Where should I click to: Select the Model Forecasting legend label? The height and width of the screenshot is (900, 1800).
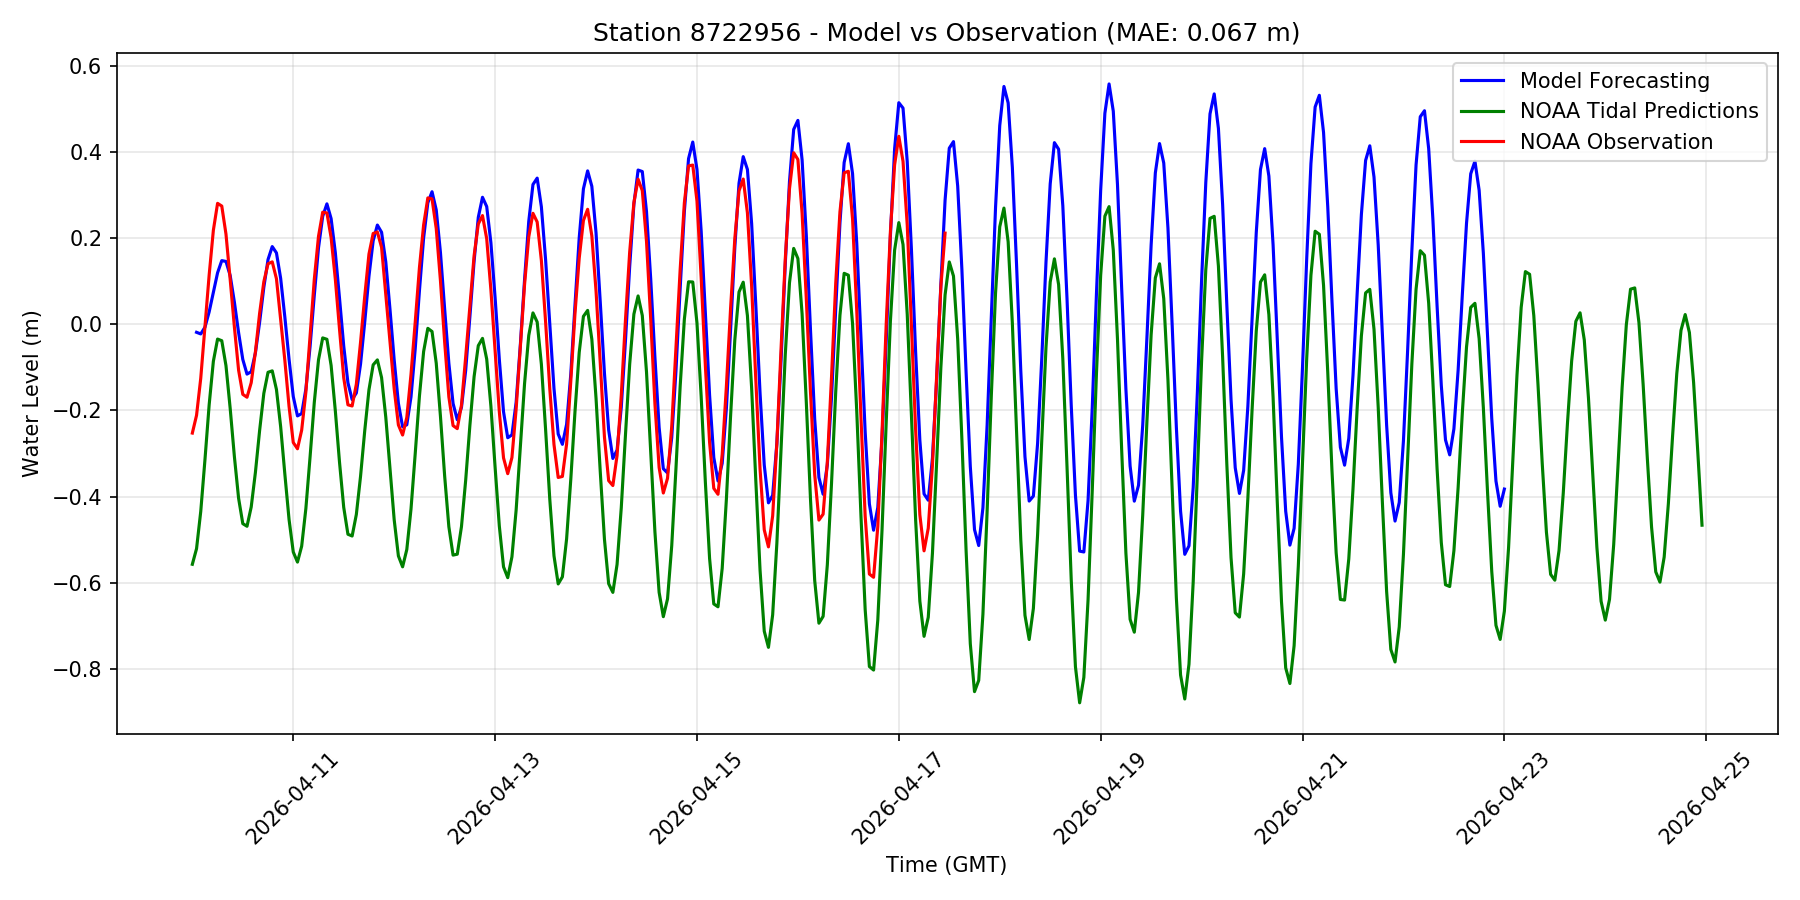1614,81
